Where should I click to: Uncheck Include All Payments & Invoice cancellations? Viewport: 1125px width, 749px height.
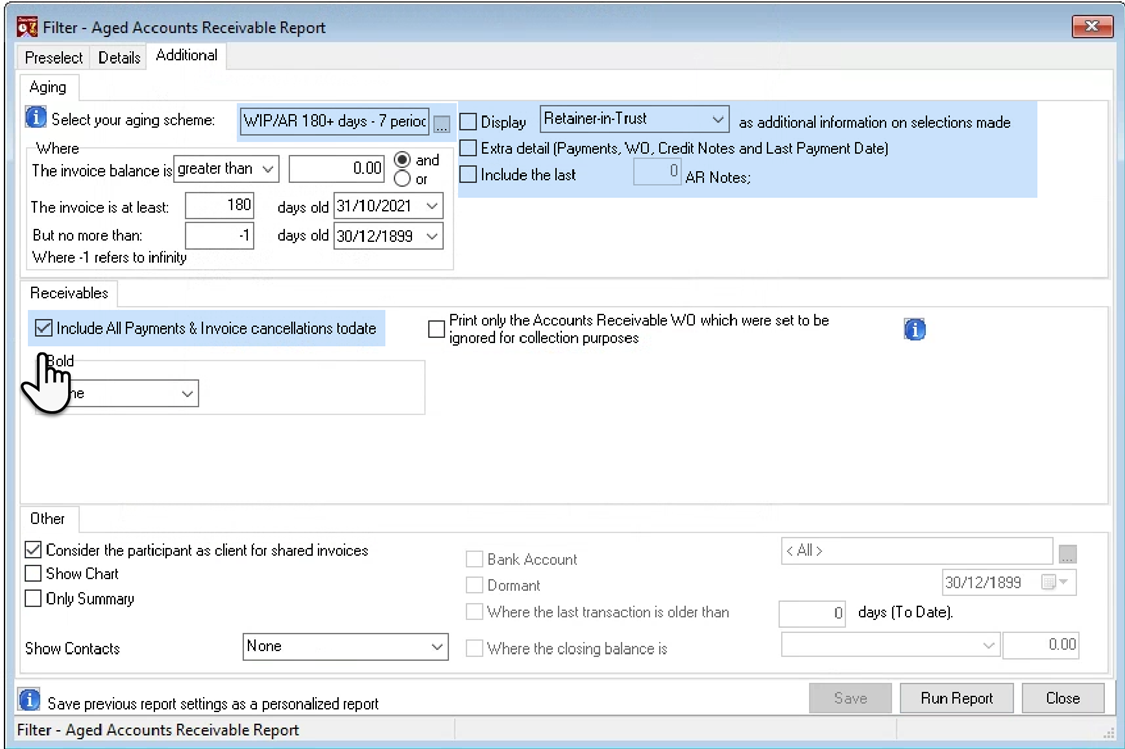tap(44, 328)
